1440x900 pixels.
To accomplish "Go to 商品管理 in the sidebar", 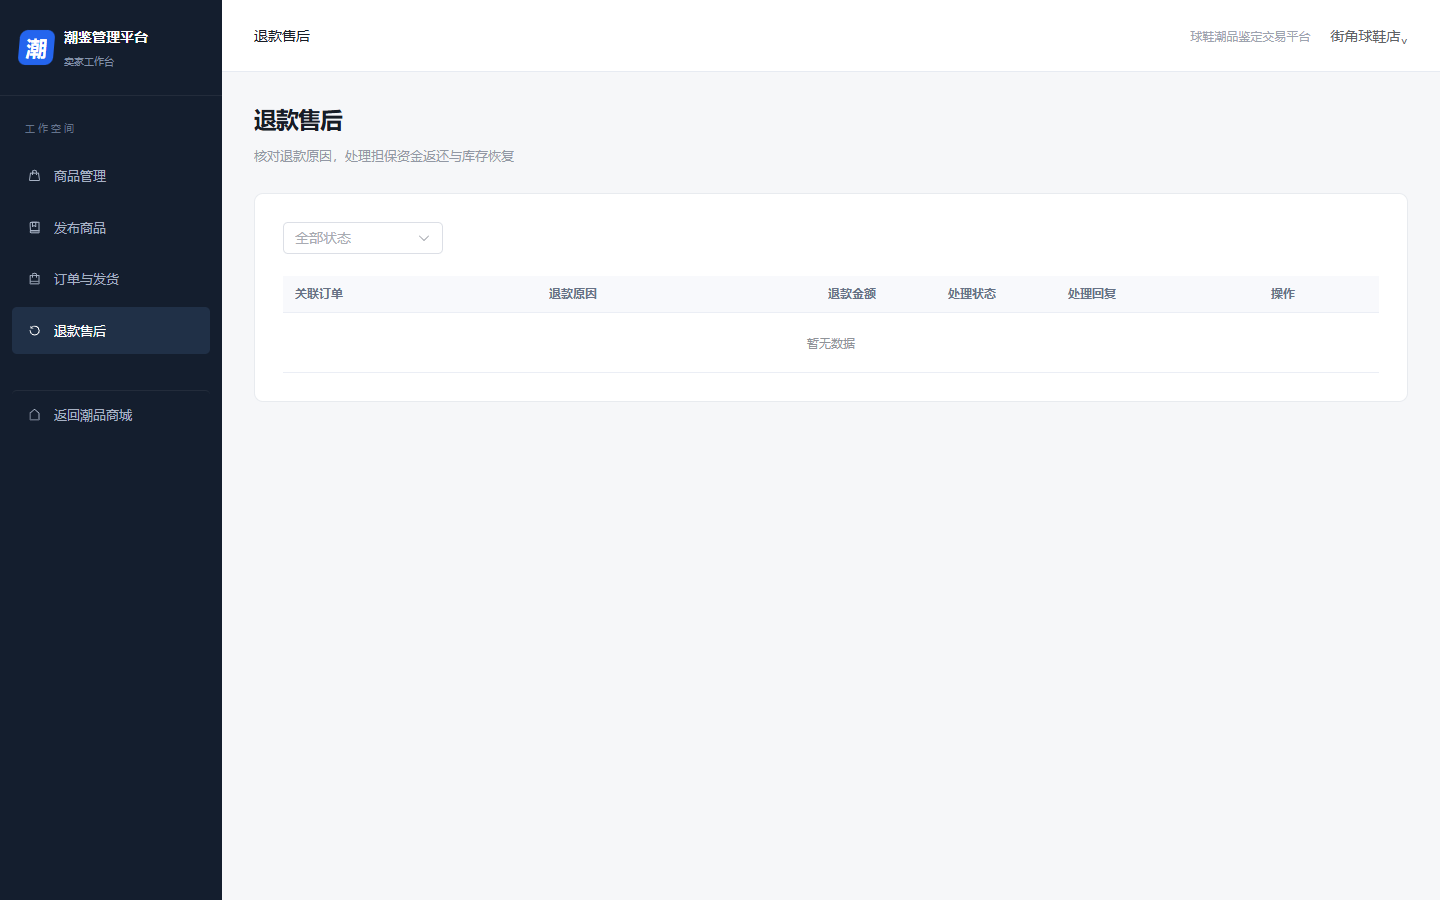I will pyautogui.click(x=111, y=176).
